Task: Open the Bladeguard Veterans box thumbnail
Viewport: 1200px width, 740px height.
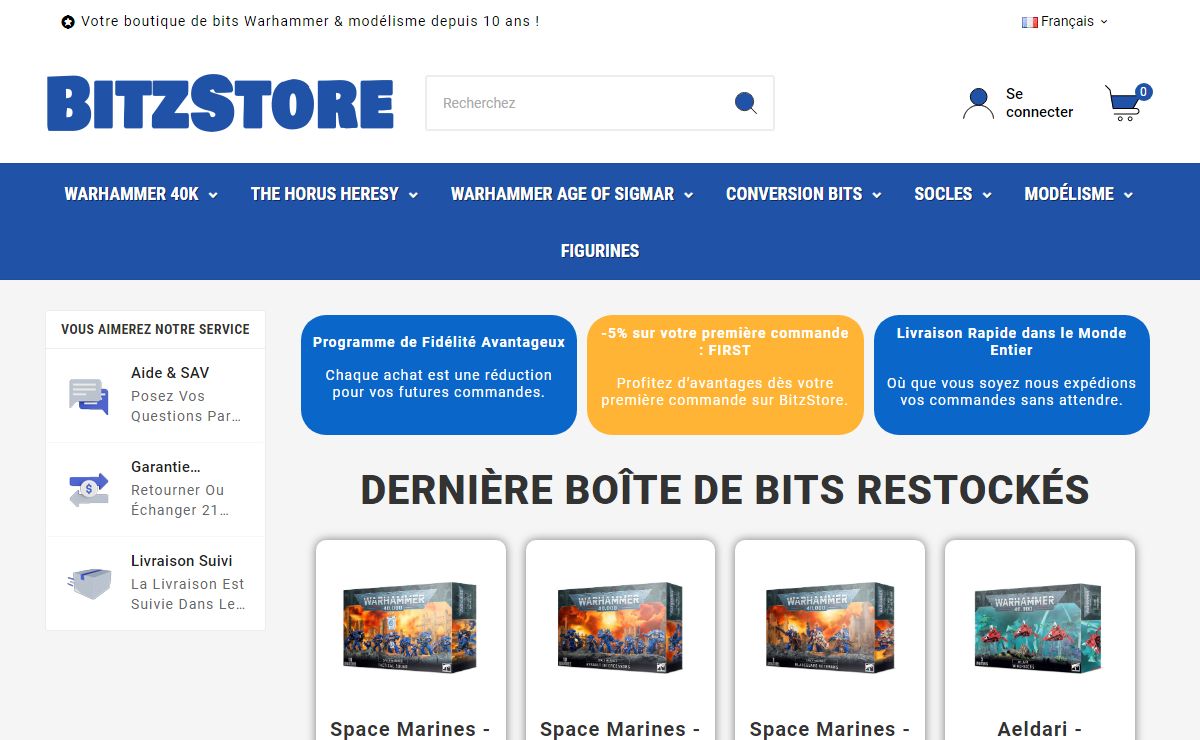Action: [x=830, y=626]
